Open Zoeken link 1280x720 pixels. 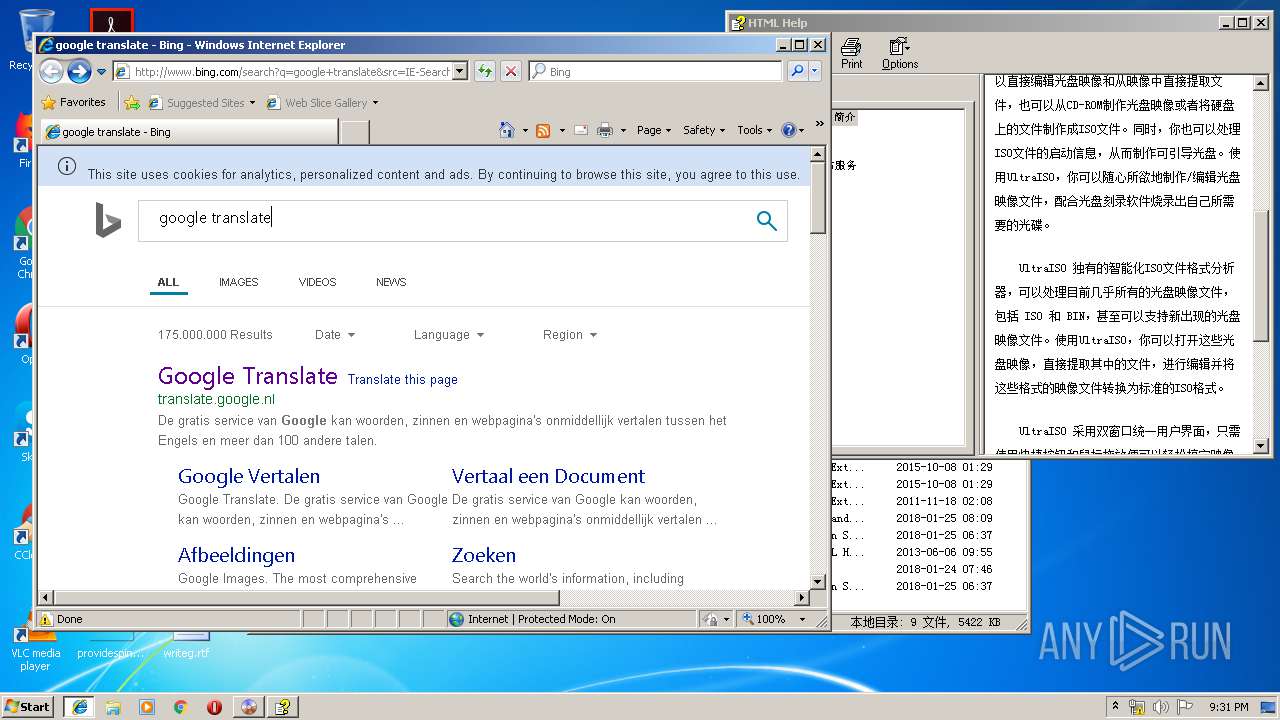(484, 556)
